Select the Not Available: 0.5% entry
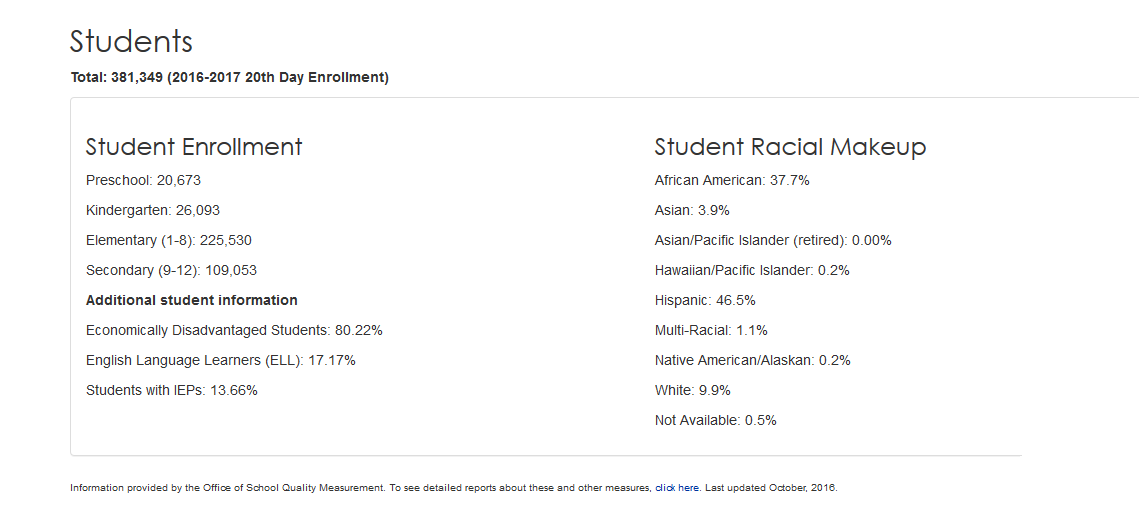 [x=716, y=420]
